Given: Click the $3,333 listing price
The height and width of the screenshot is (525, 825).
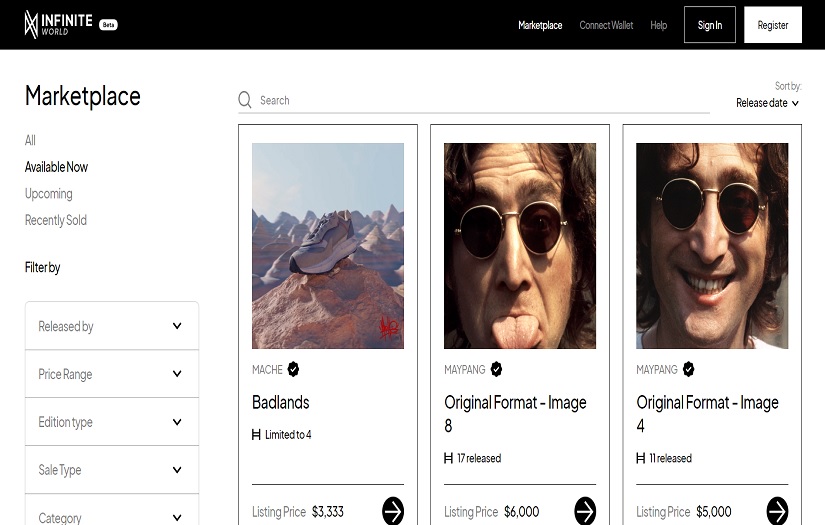Looking at the screenshot, I should coord(328,512).
